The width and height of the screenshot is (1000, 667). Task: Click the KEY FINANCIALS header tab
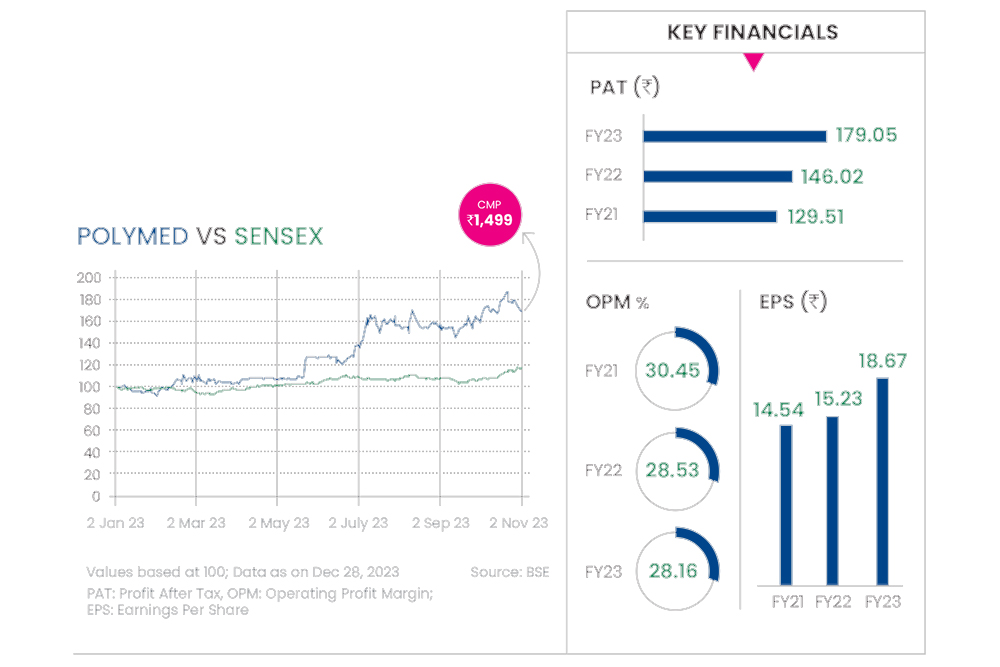(752, 33)
